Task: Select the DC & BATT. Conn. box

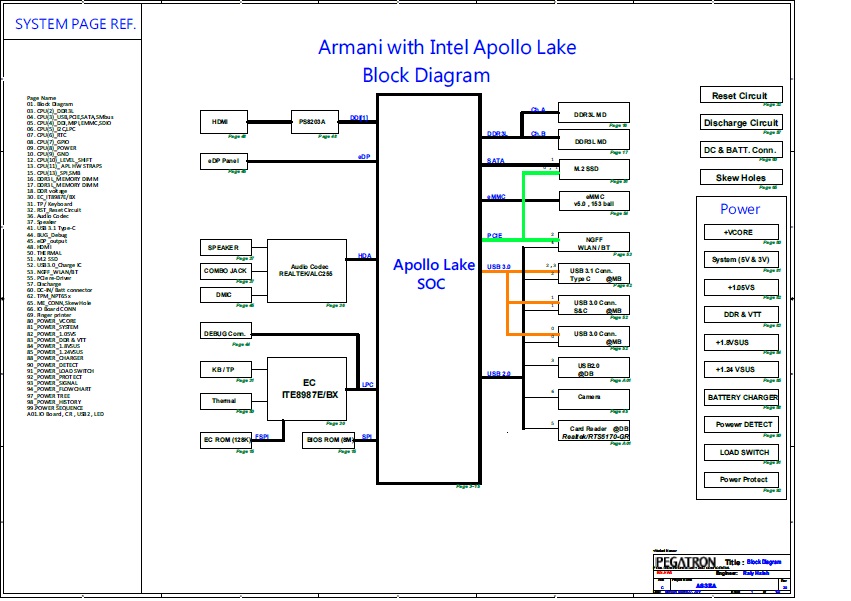Action: (x=741, y=150)
